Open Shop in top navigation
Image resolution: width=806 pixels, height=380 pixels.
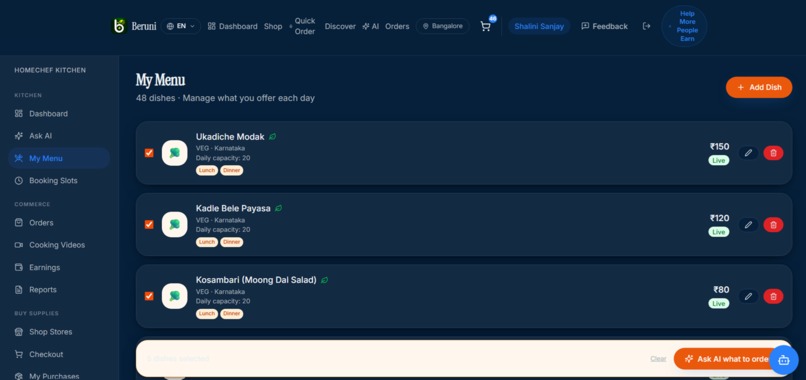click(273, 26)
